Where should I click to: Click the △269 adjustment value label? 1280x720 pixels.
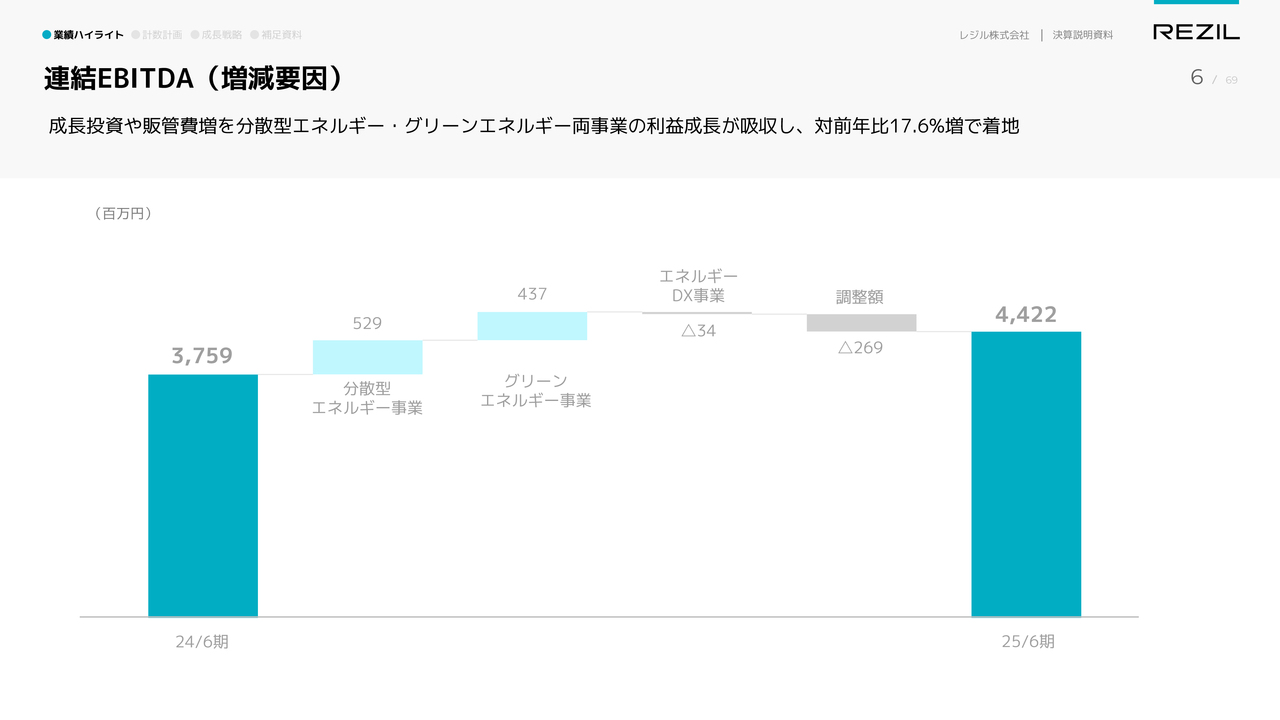860,348
